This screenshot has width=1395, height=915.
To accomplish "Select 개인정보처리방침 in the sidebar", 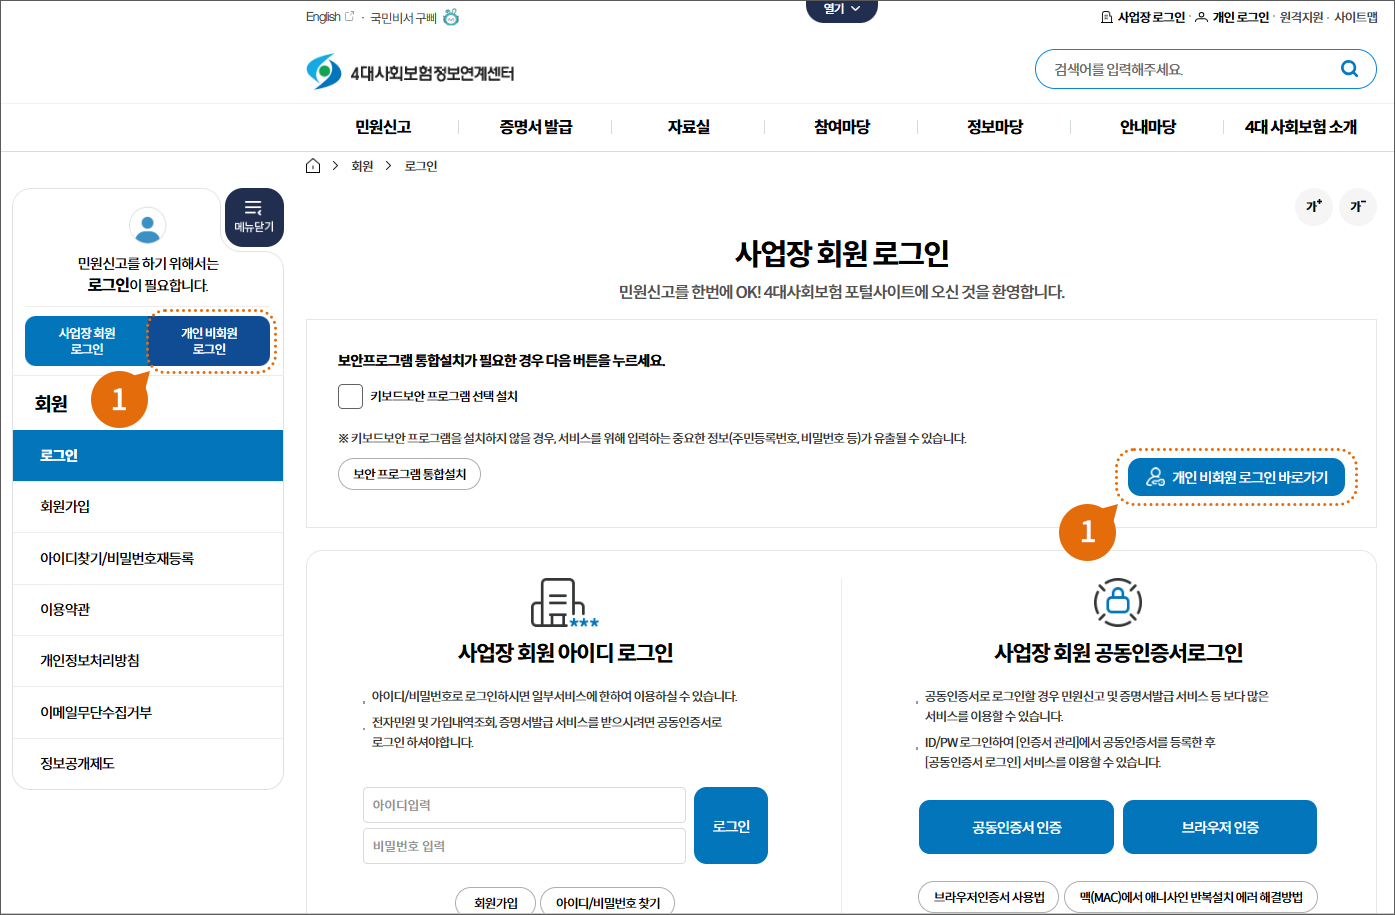I will point(148,661).
